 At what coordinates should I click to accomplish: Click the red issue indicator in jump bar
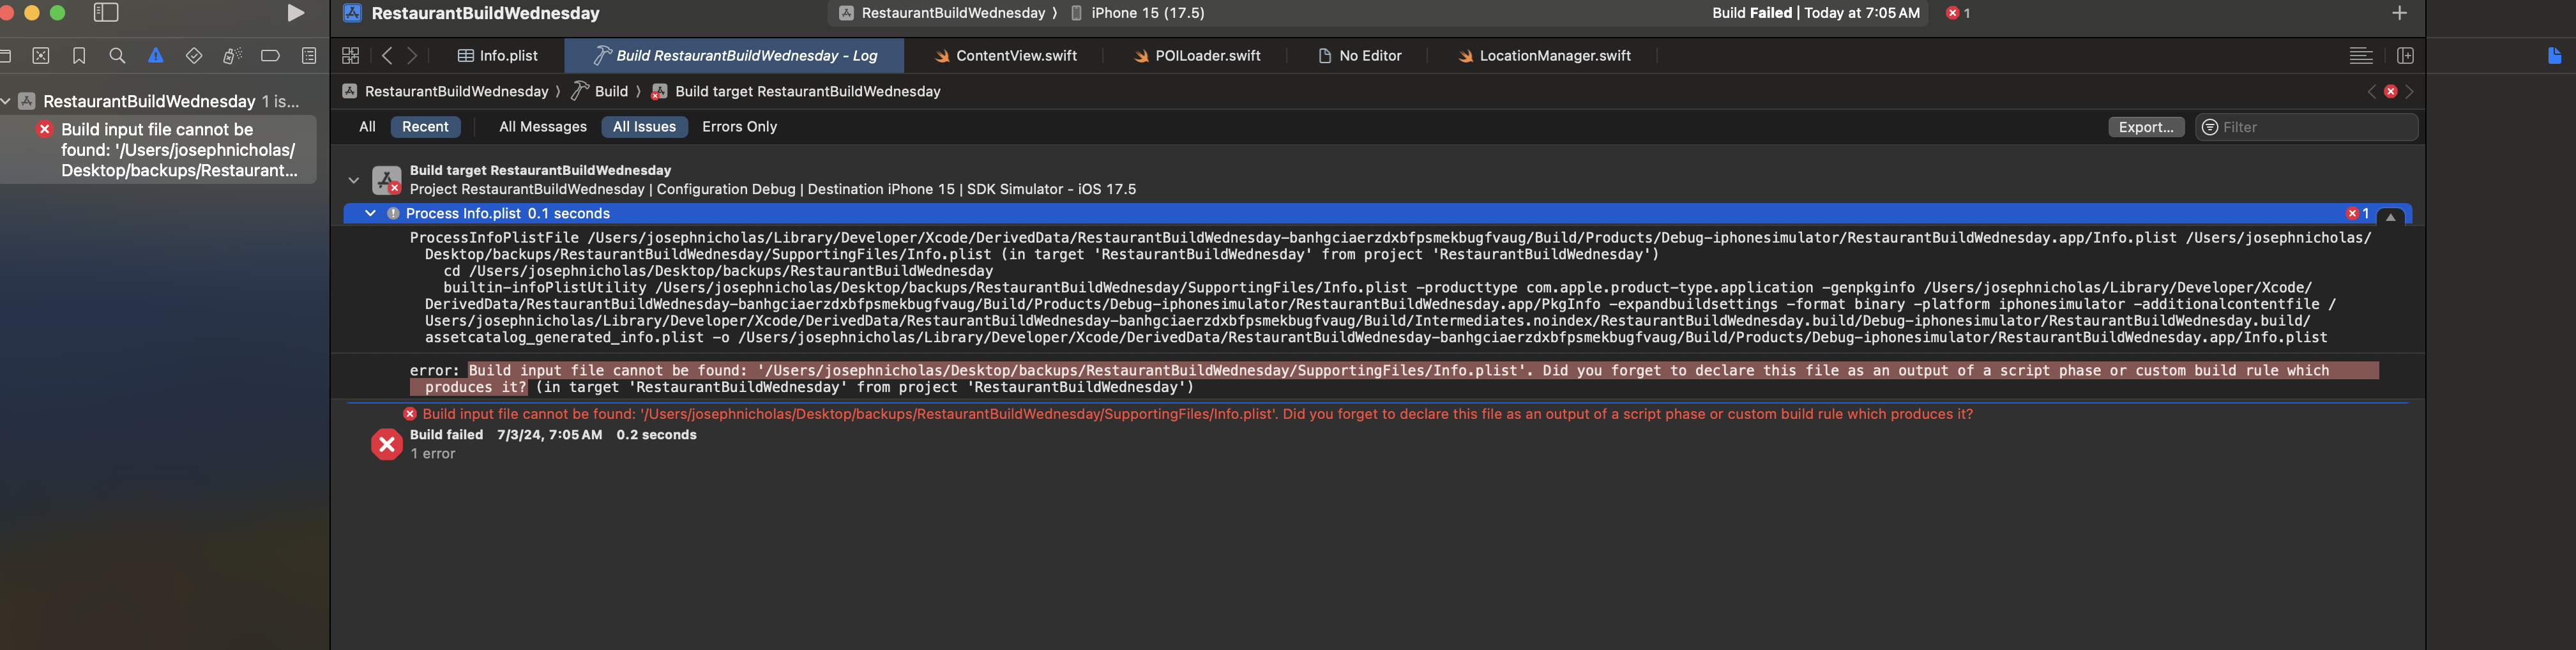click(2390, 91)
